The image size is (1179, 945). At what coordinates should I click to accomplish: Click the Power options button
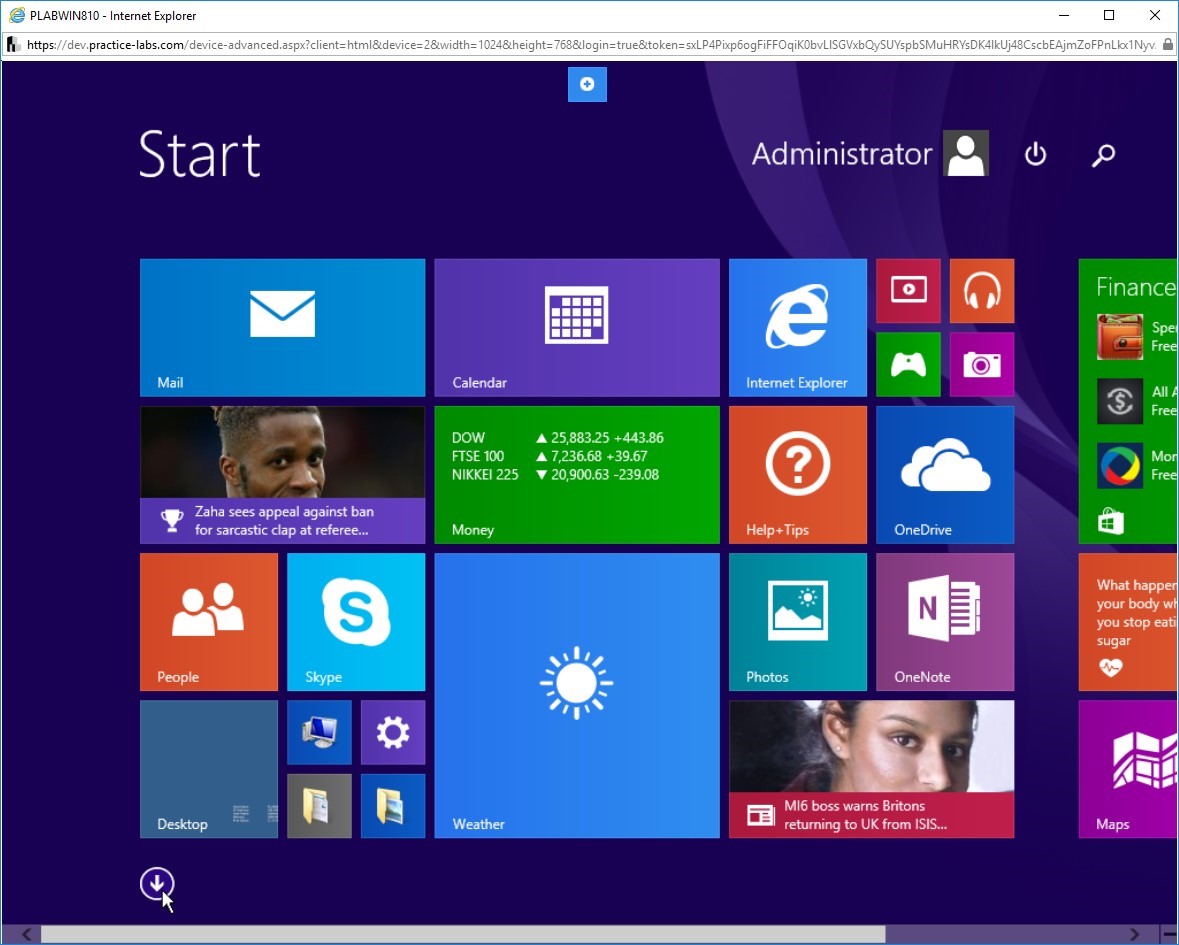coord(1035,154)
